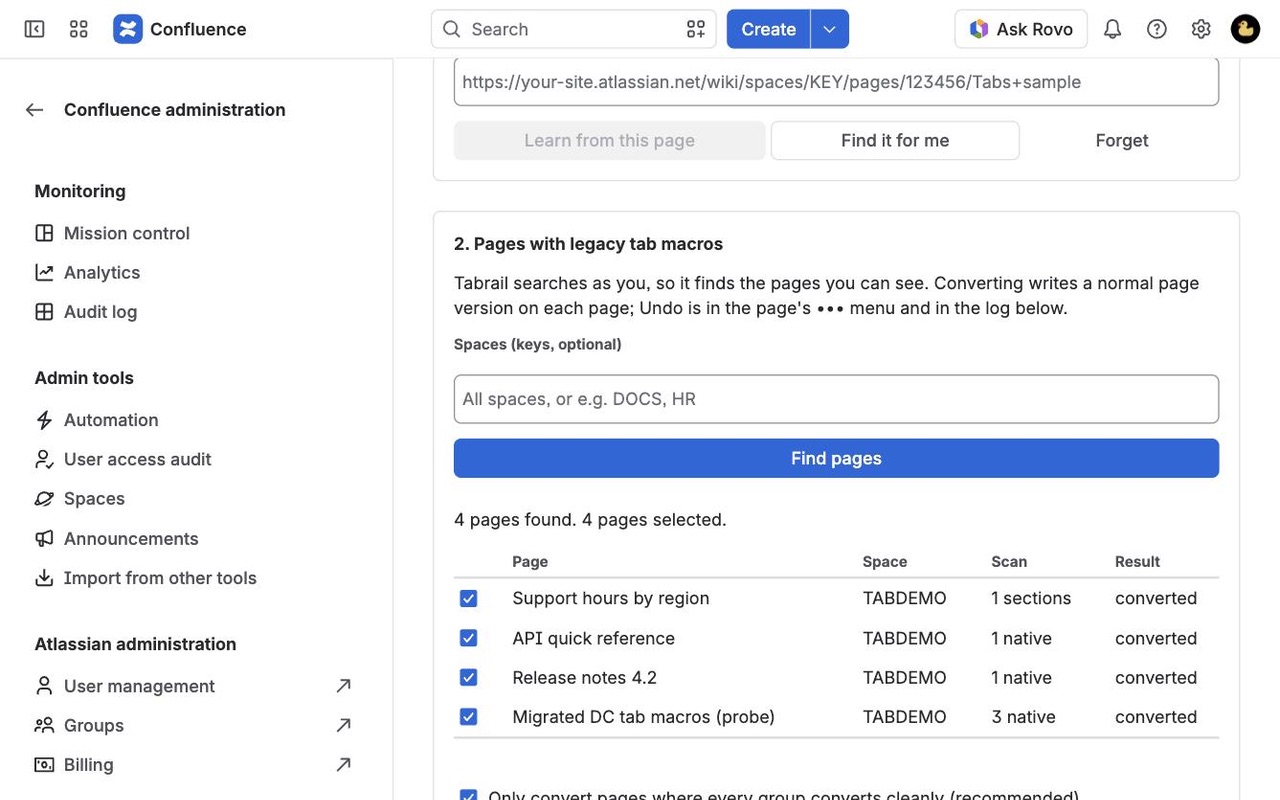
Task: Open Groups external link arrow
Action: 343,725
